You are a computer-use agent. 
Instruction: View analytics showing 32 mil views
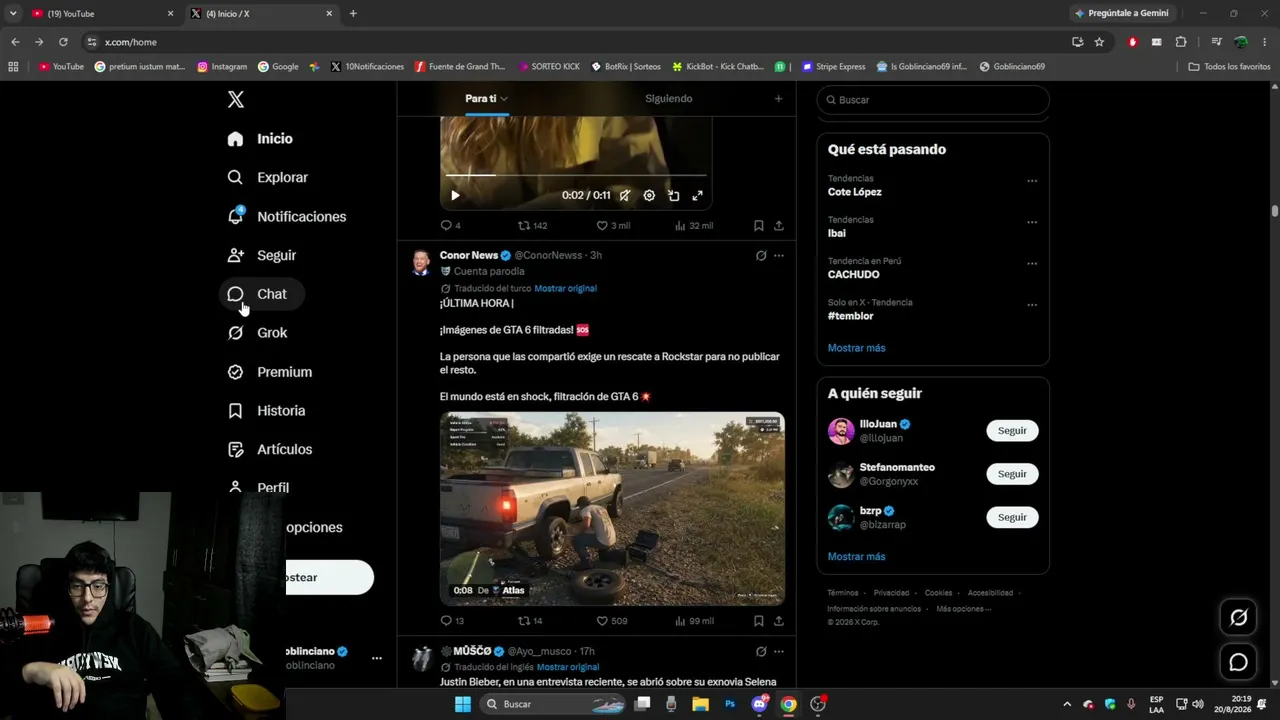[694, 226]
